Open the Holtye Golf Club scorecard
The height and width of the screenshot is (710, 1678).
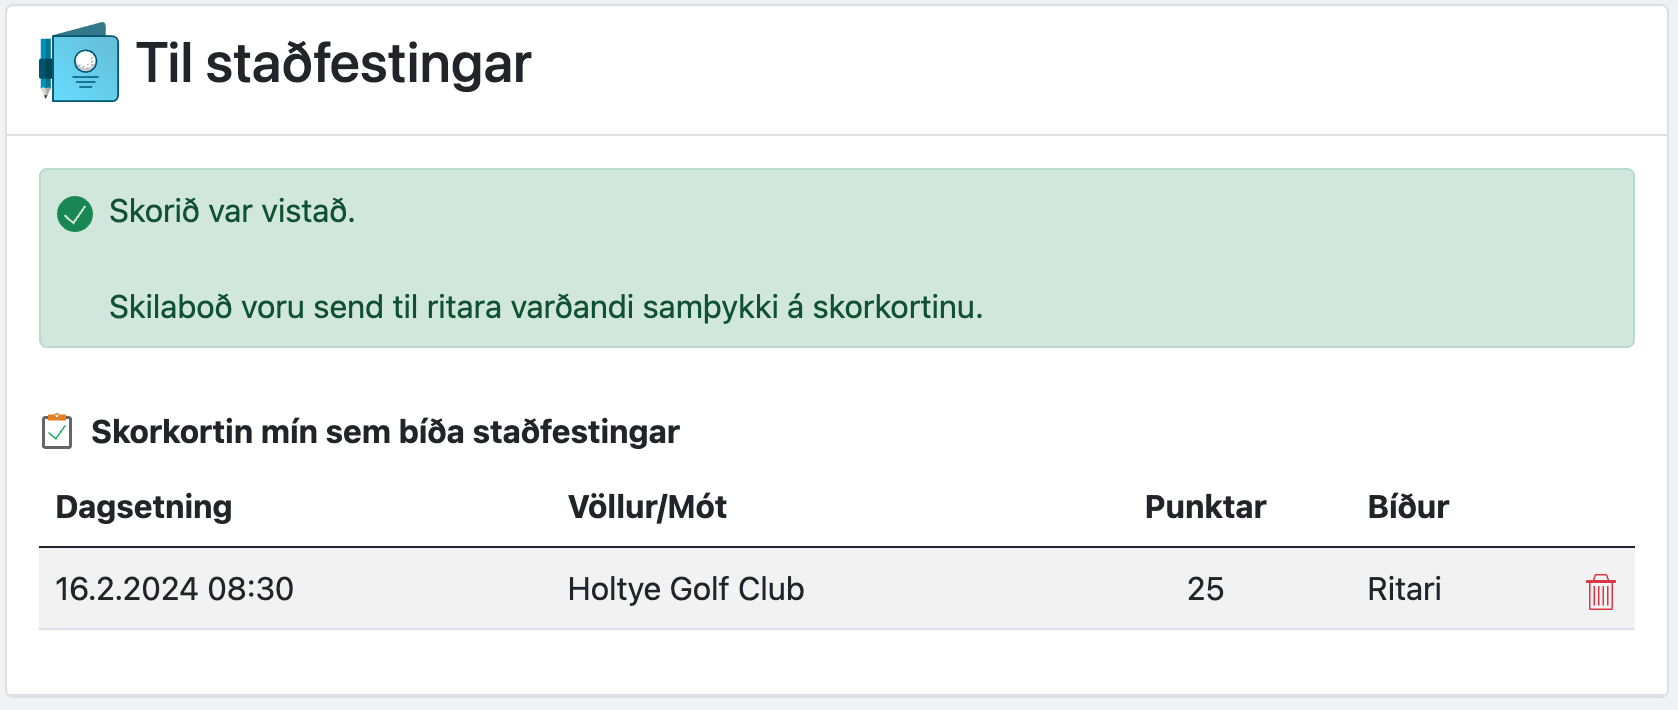(684, 590)
